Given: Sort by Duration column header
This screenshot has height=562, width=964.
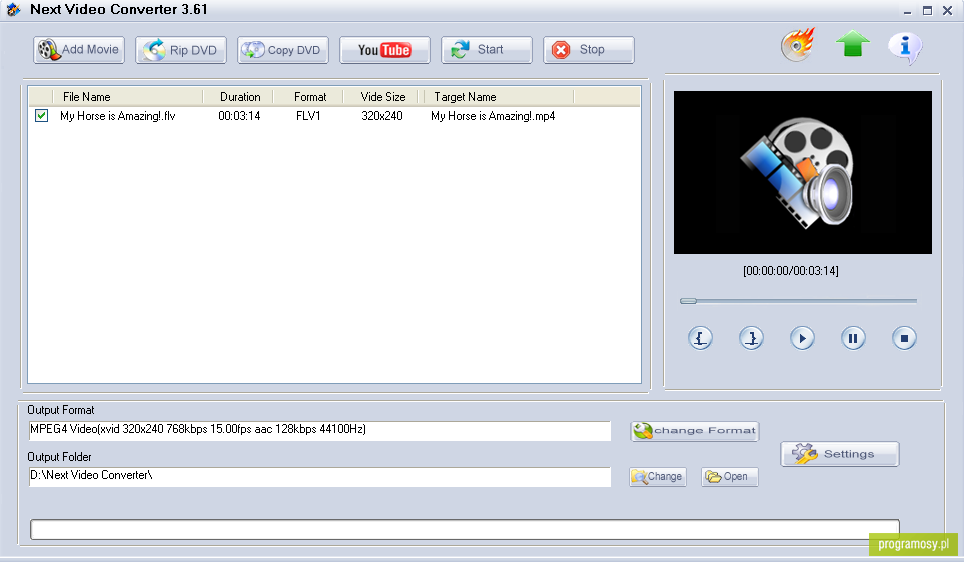Looking at the screenshot, I should click(240, 97).
